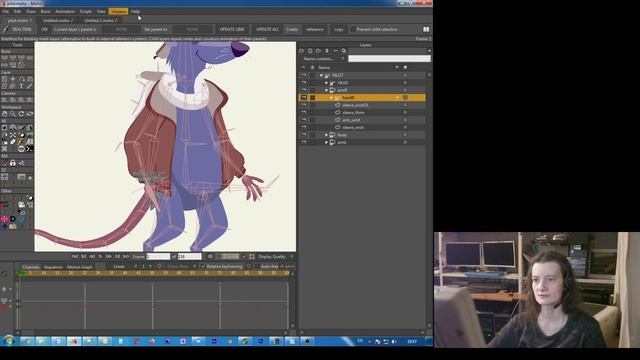Click the magnifier search icon in Layers panel
The height and width of the screenshot is (360, 640).
[344, 51]
